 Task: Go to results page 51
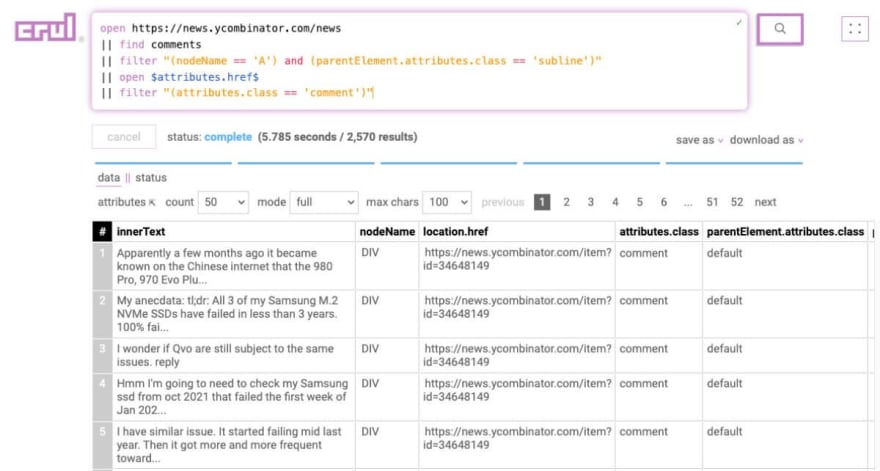[712, 202]
